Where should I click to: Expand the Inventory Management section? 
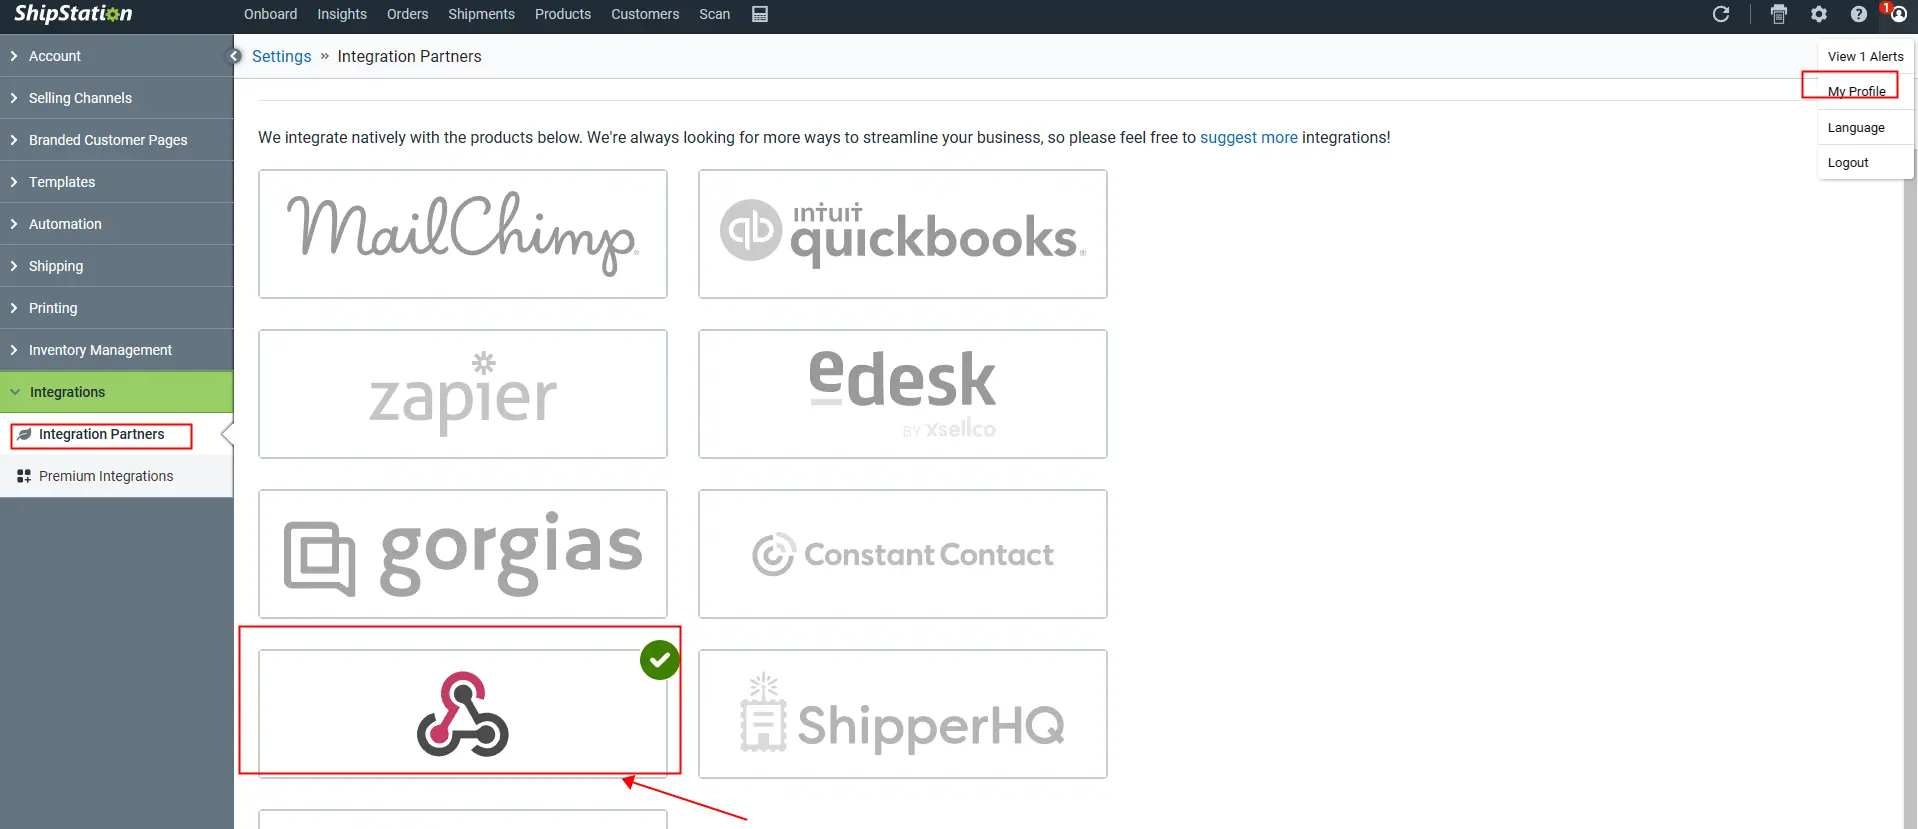point(116,350)
